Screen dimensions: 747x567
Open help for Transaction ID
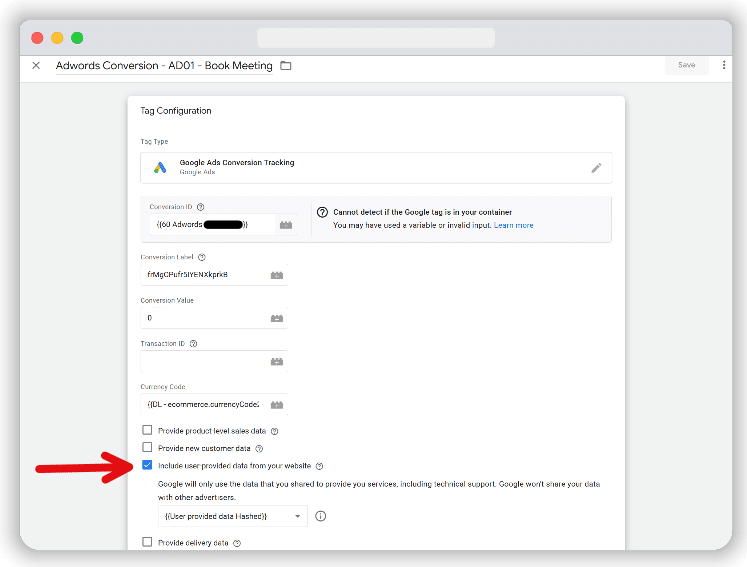[x=193, y=344]
